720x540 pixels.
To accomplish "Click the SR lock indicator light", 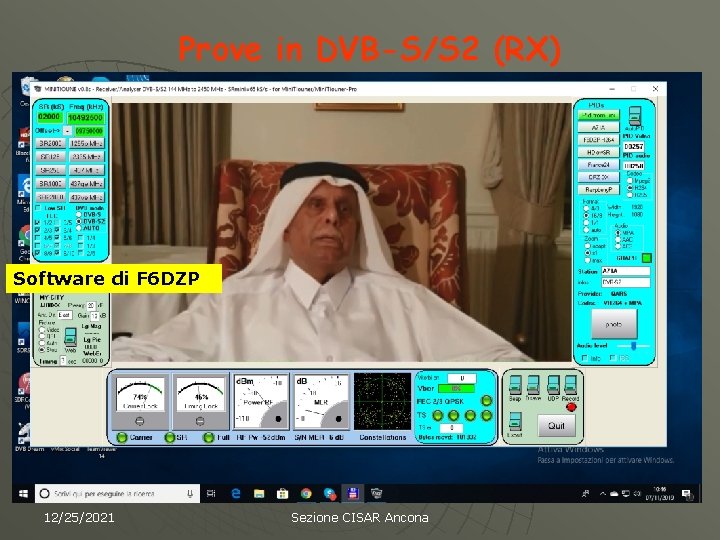I will coord(169,438).
